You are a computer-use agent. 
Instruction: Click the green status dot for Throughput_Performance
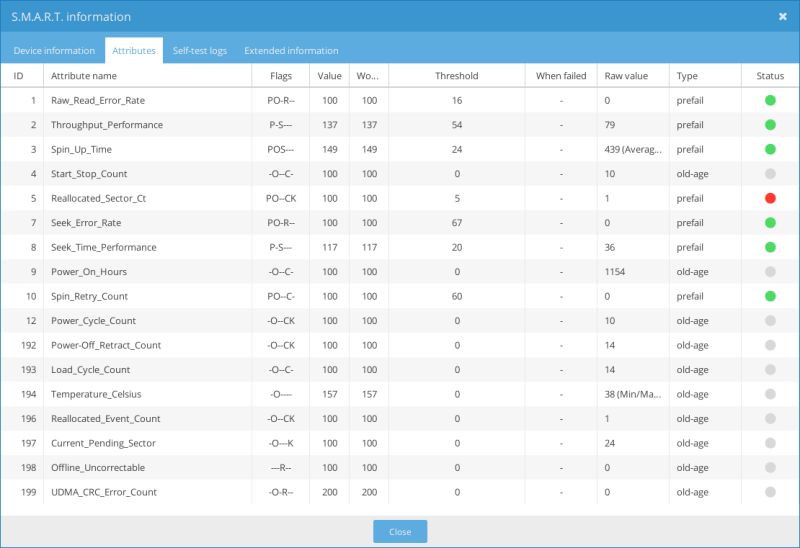[770, 124]
